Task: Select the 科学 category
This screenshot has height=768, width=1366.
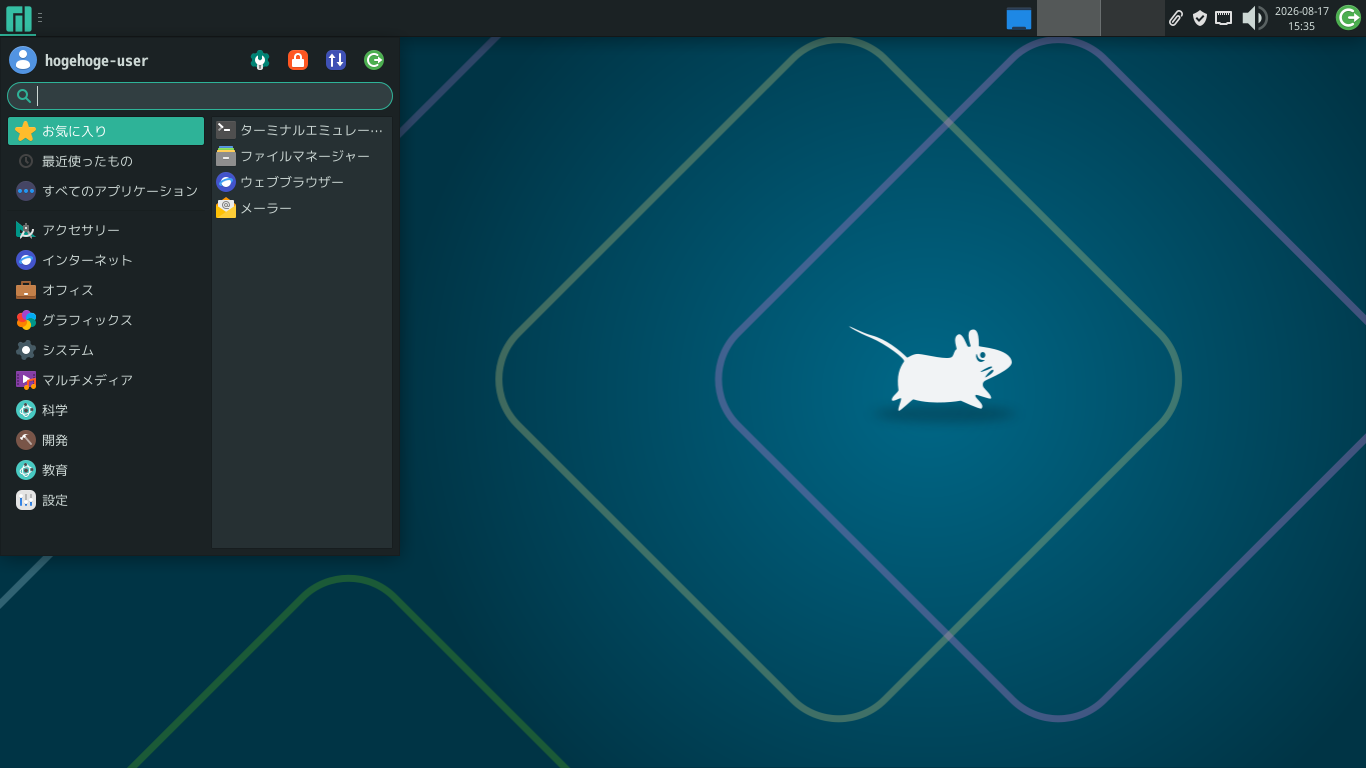Action: pyautogui.click(x=106, y=410)
